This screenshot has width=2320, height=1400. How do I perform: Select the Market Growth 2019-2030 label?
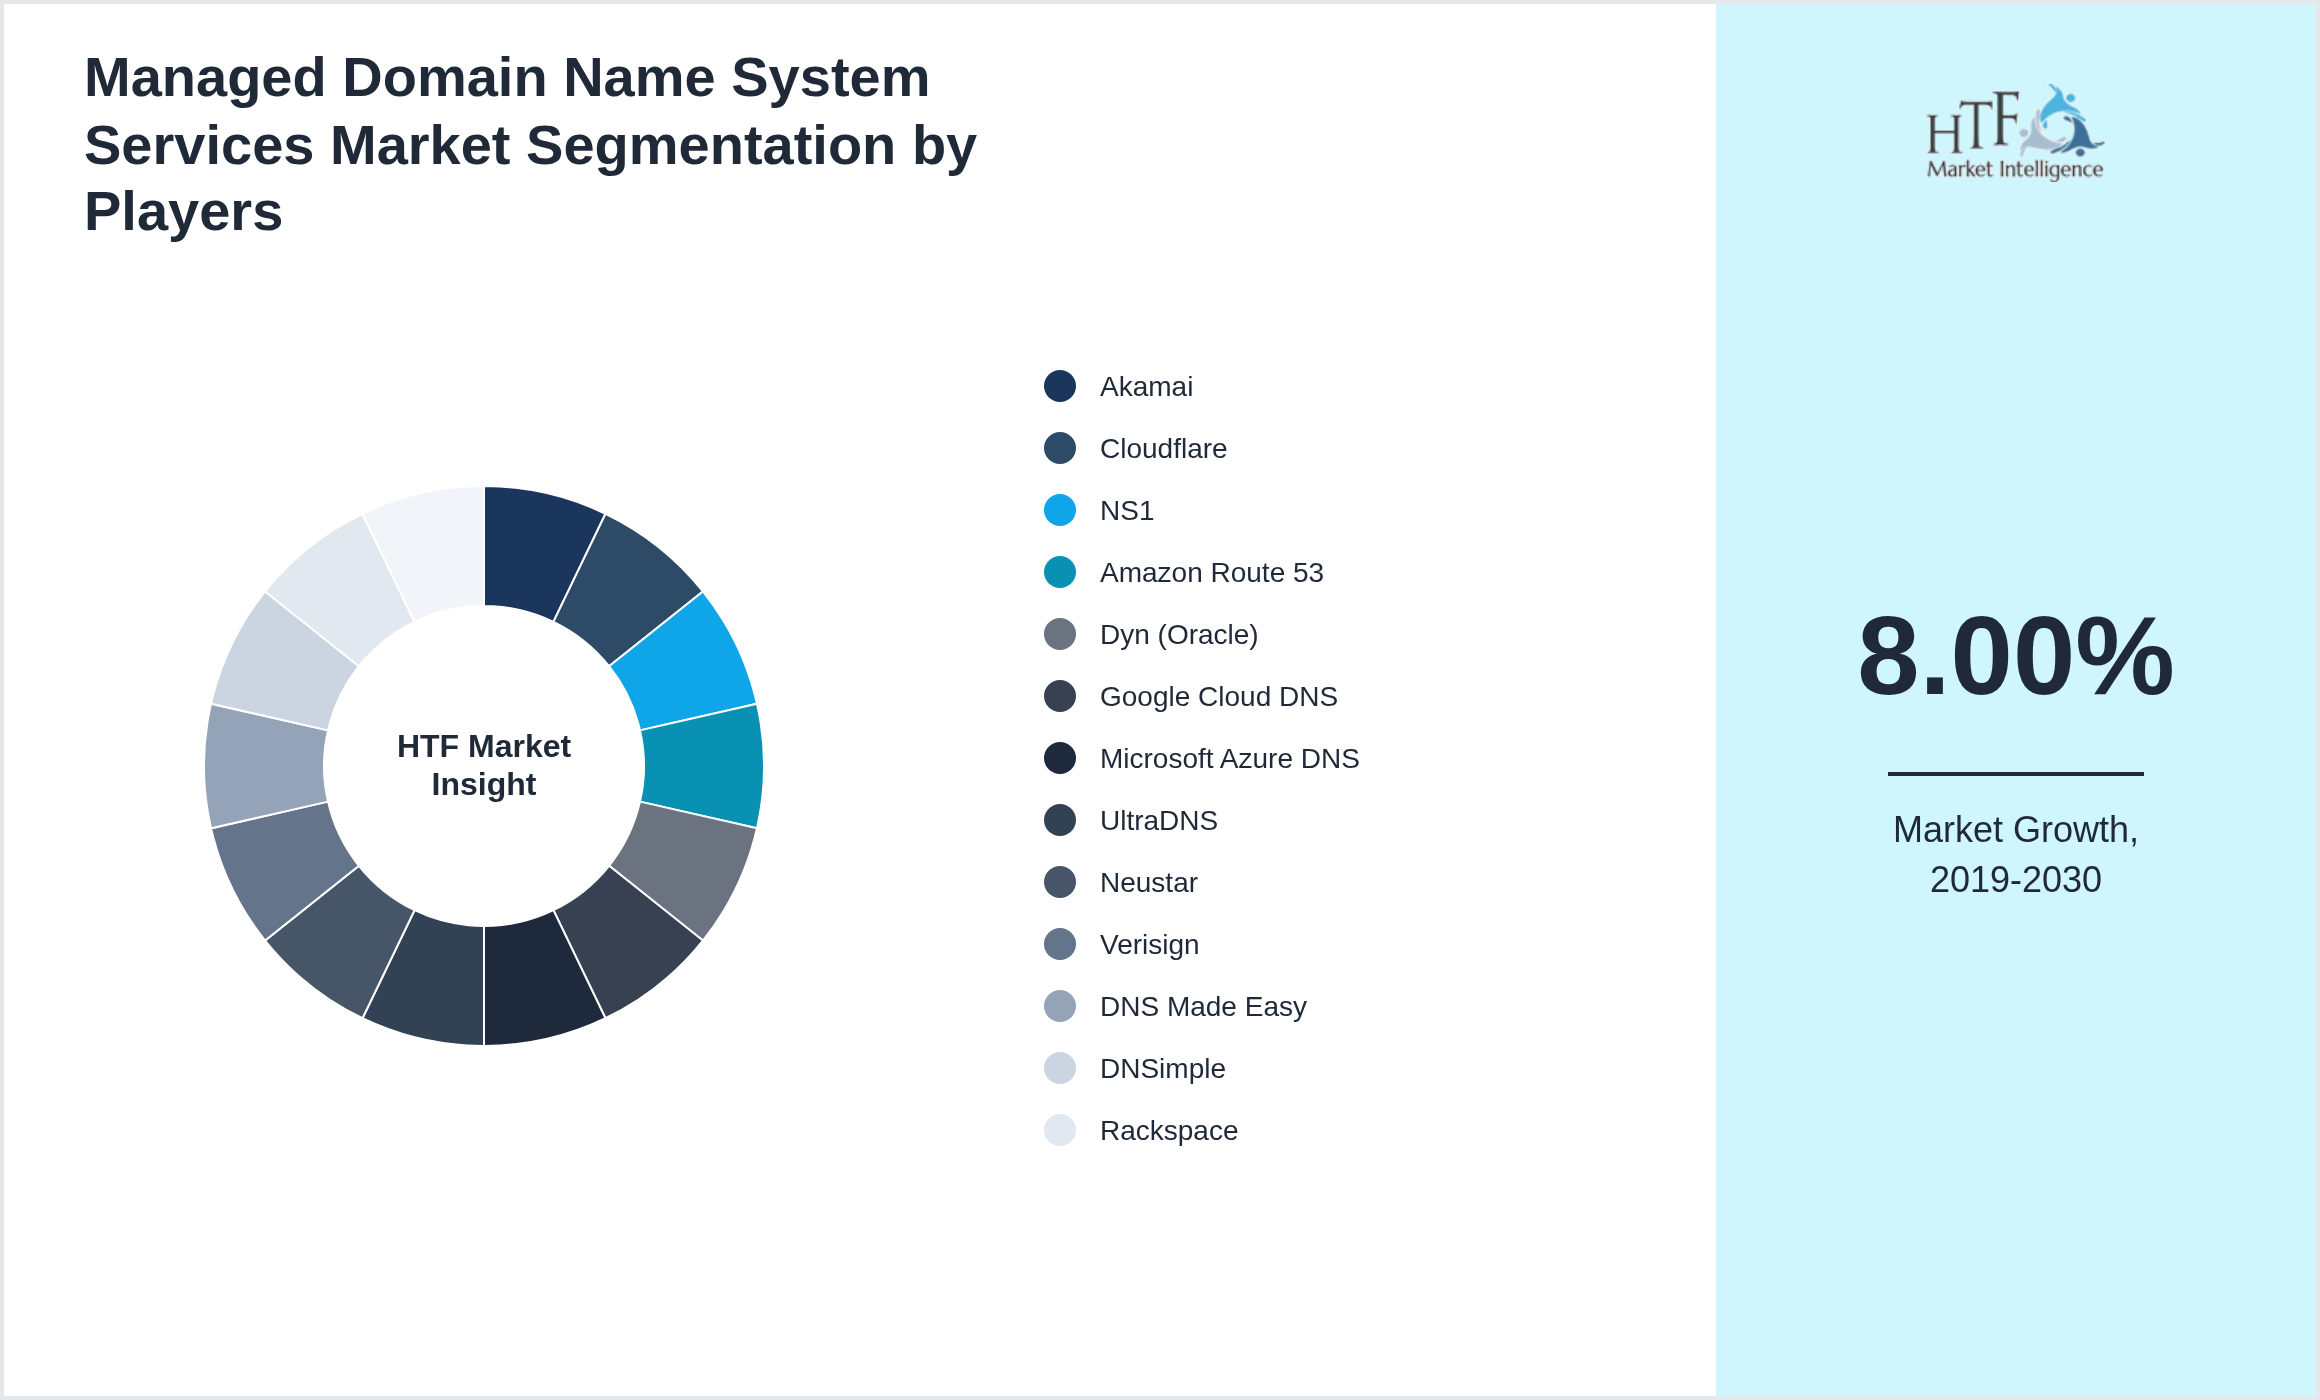[2016, 855]
